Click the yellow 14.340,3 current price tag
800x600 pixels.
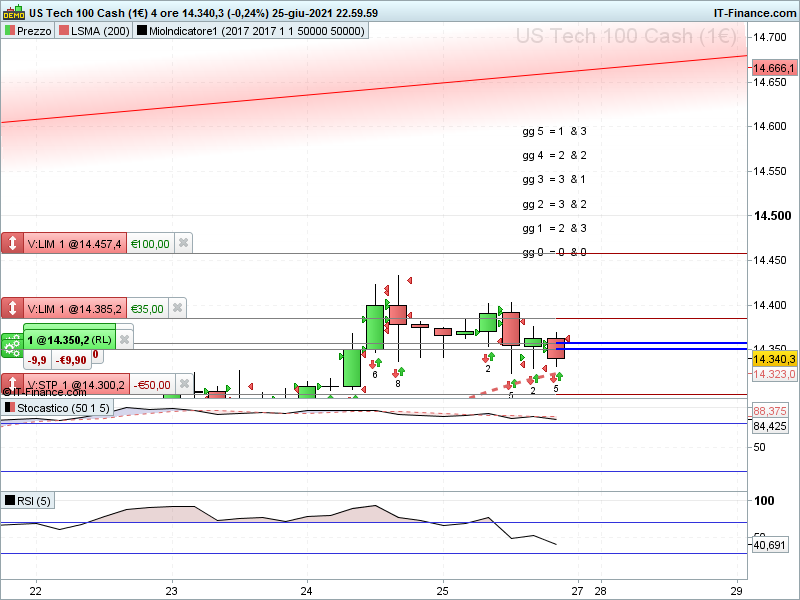[x=774, y=359]
